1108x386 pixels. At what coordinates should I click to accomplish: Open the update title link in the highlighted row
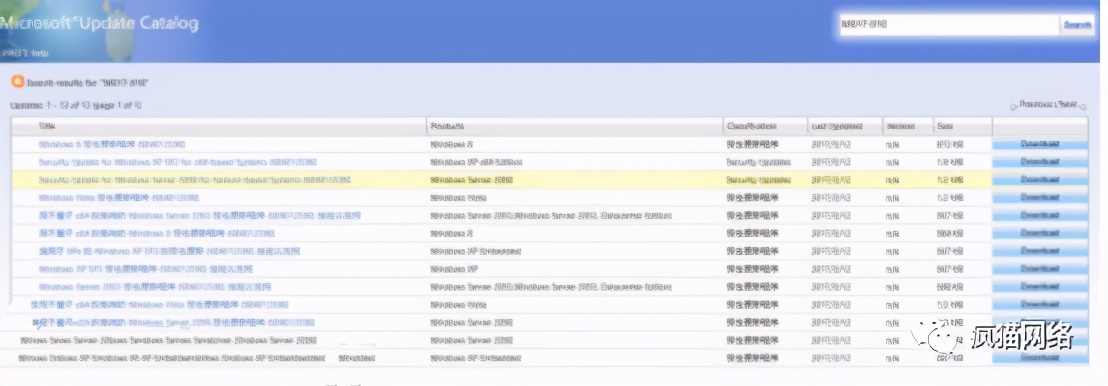[x=195, y=180]
